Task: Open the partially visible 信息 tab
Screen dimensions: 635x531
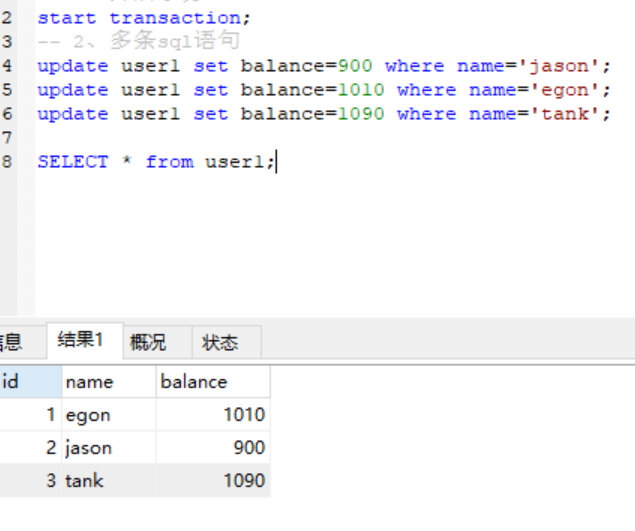Action: pyautogui.click(x=22, y=342)
